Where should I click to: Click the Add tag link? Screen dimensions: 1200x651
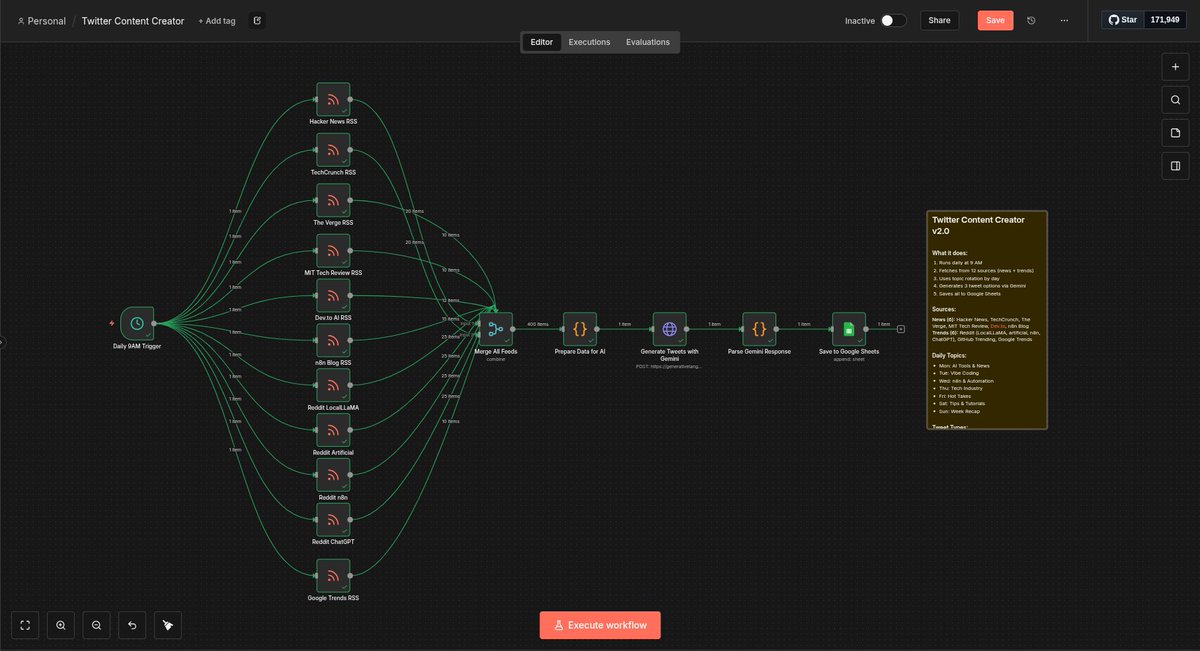point(217,20)
